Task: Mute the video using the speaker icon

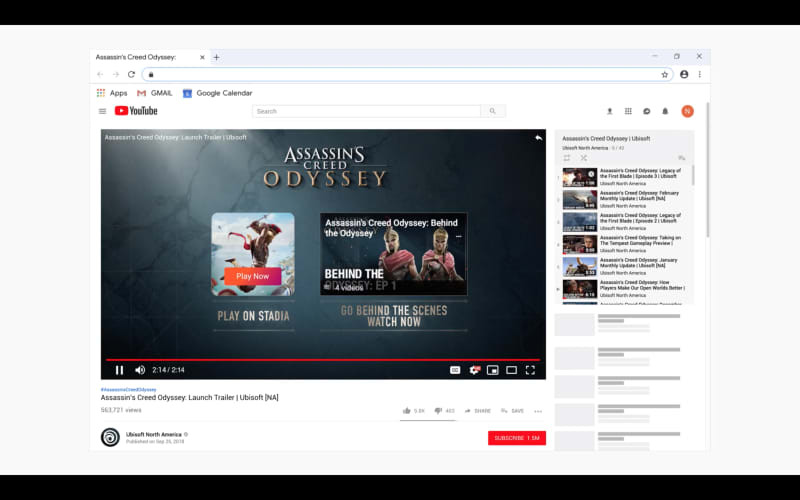Action: pos(140,370)
